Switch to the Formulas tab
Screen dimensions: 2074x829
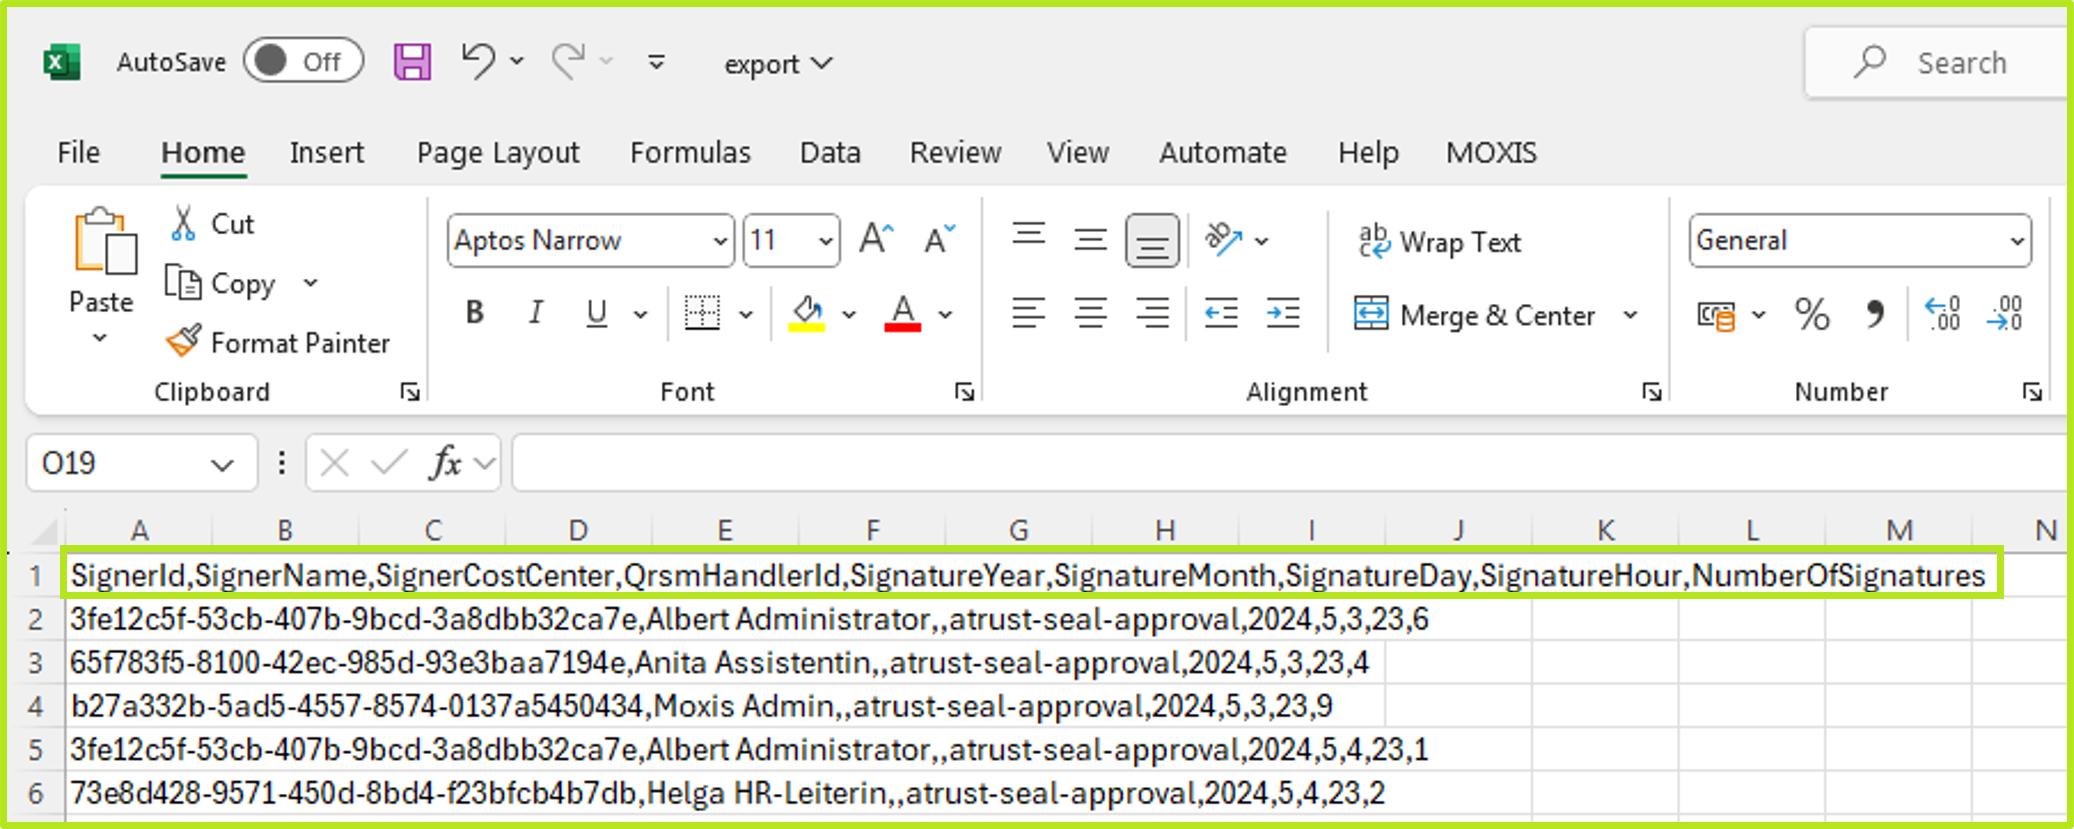tap(690, 152)
